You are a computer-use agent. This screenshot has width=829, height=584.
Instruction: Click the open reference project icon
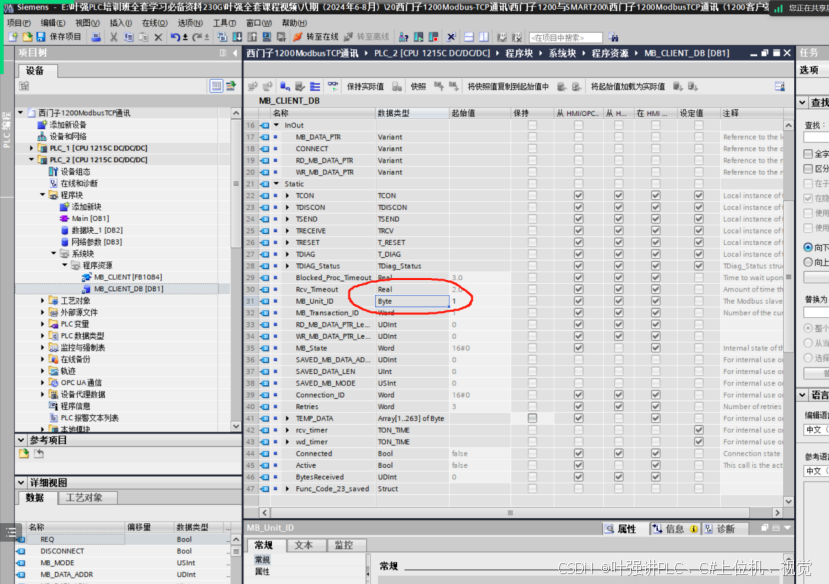24,453
